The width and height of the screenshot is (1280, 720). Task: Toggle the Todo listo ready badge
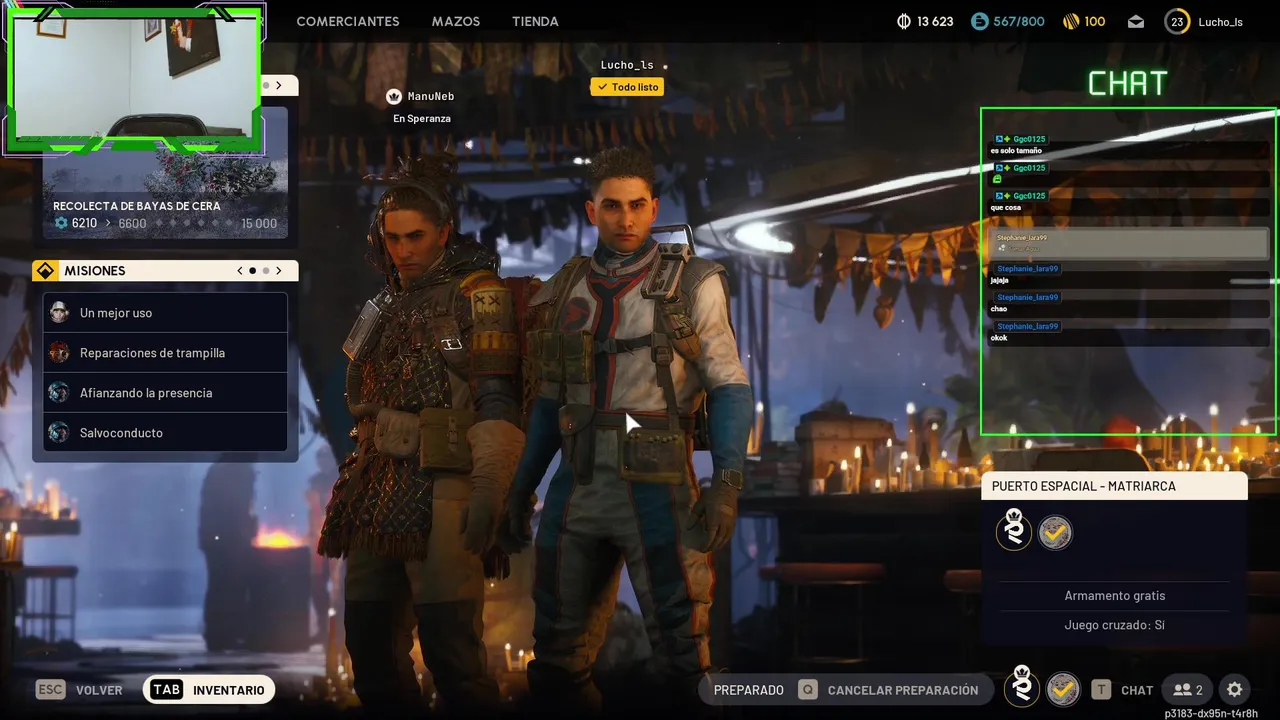point(628,87)
